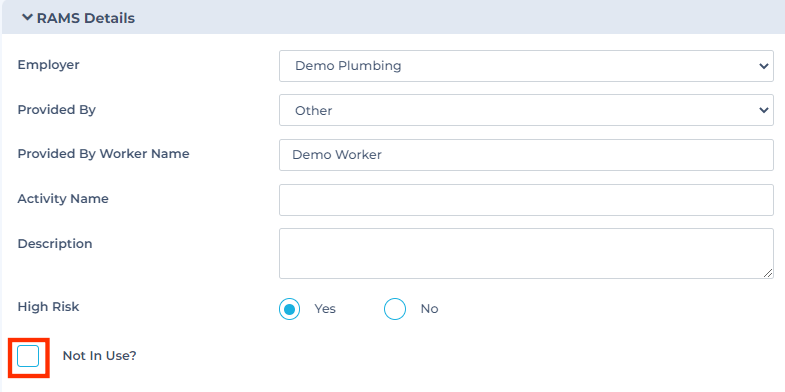Click the Employer field label
The image size is (785, 392).
tap(49, 65)
